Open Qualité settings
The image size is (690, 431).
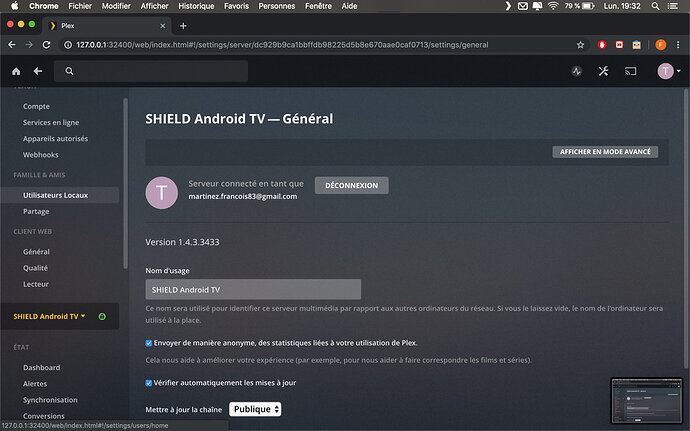click(35, 268)
